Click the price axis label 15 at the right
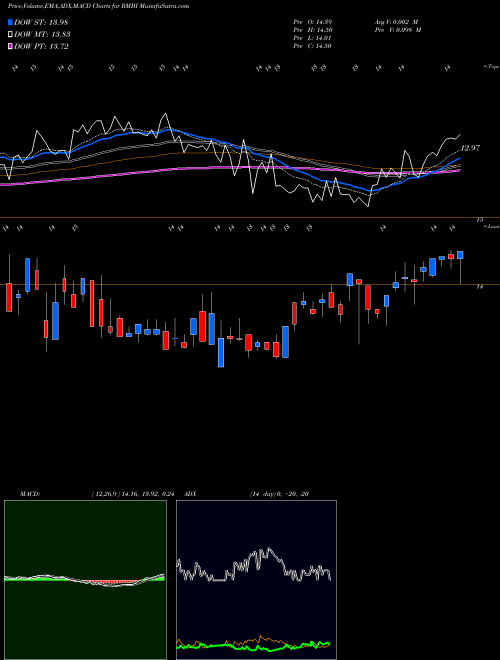 (x=479, y=220)
